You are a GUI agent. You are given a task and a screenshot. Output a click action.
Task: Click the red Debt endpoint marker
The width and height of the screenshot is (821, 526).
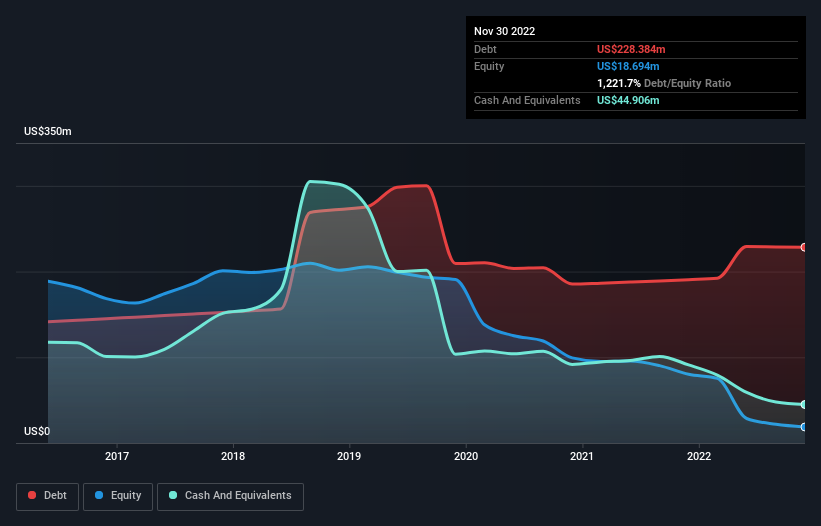point(804,248)
